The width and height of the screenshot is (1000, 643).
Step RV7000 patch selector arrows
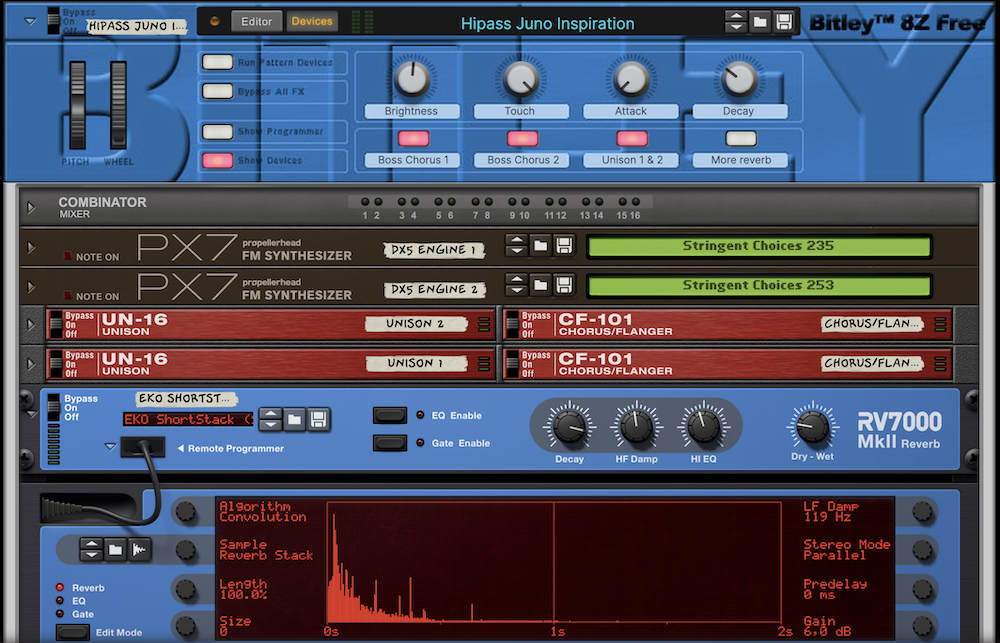coord(270,420)
